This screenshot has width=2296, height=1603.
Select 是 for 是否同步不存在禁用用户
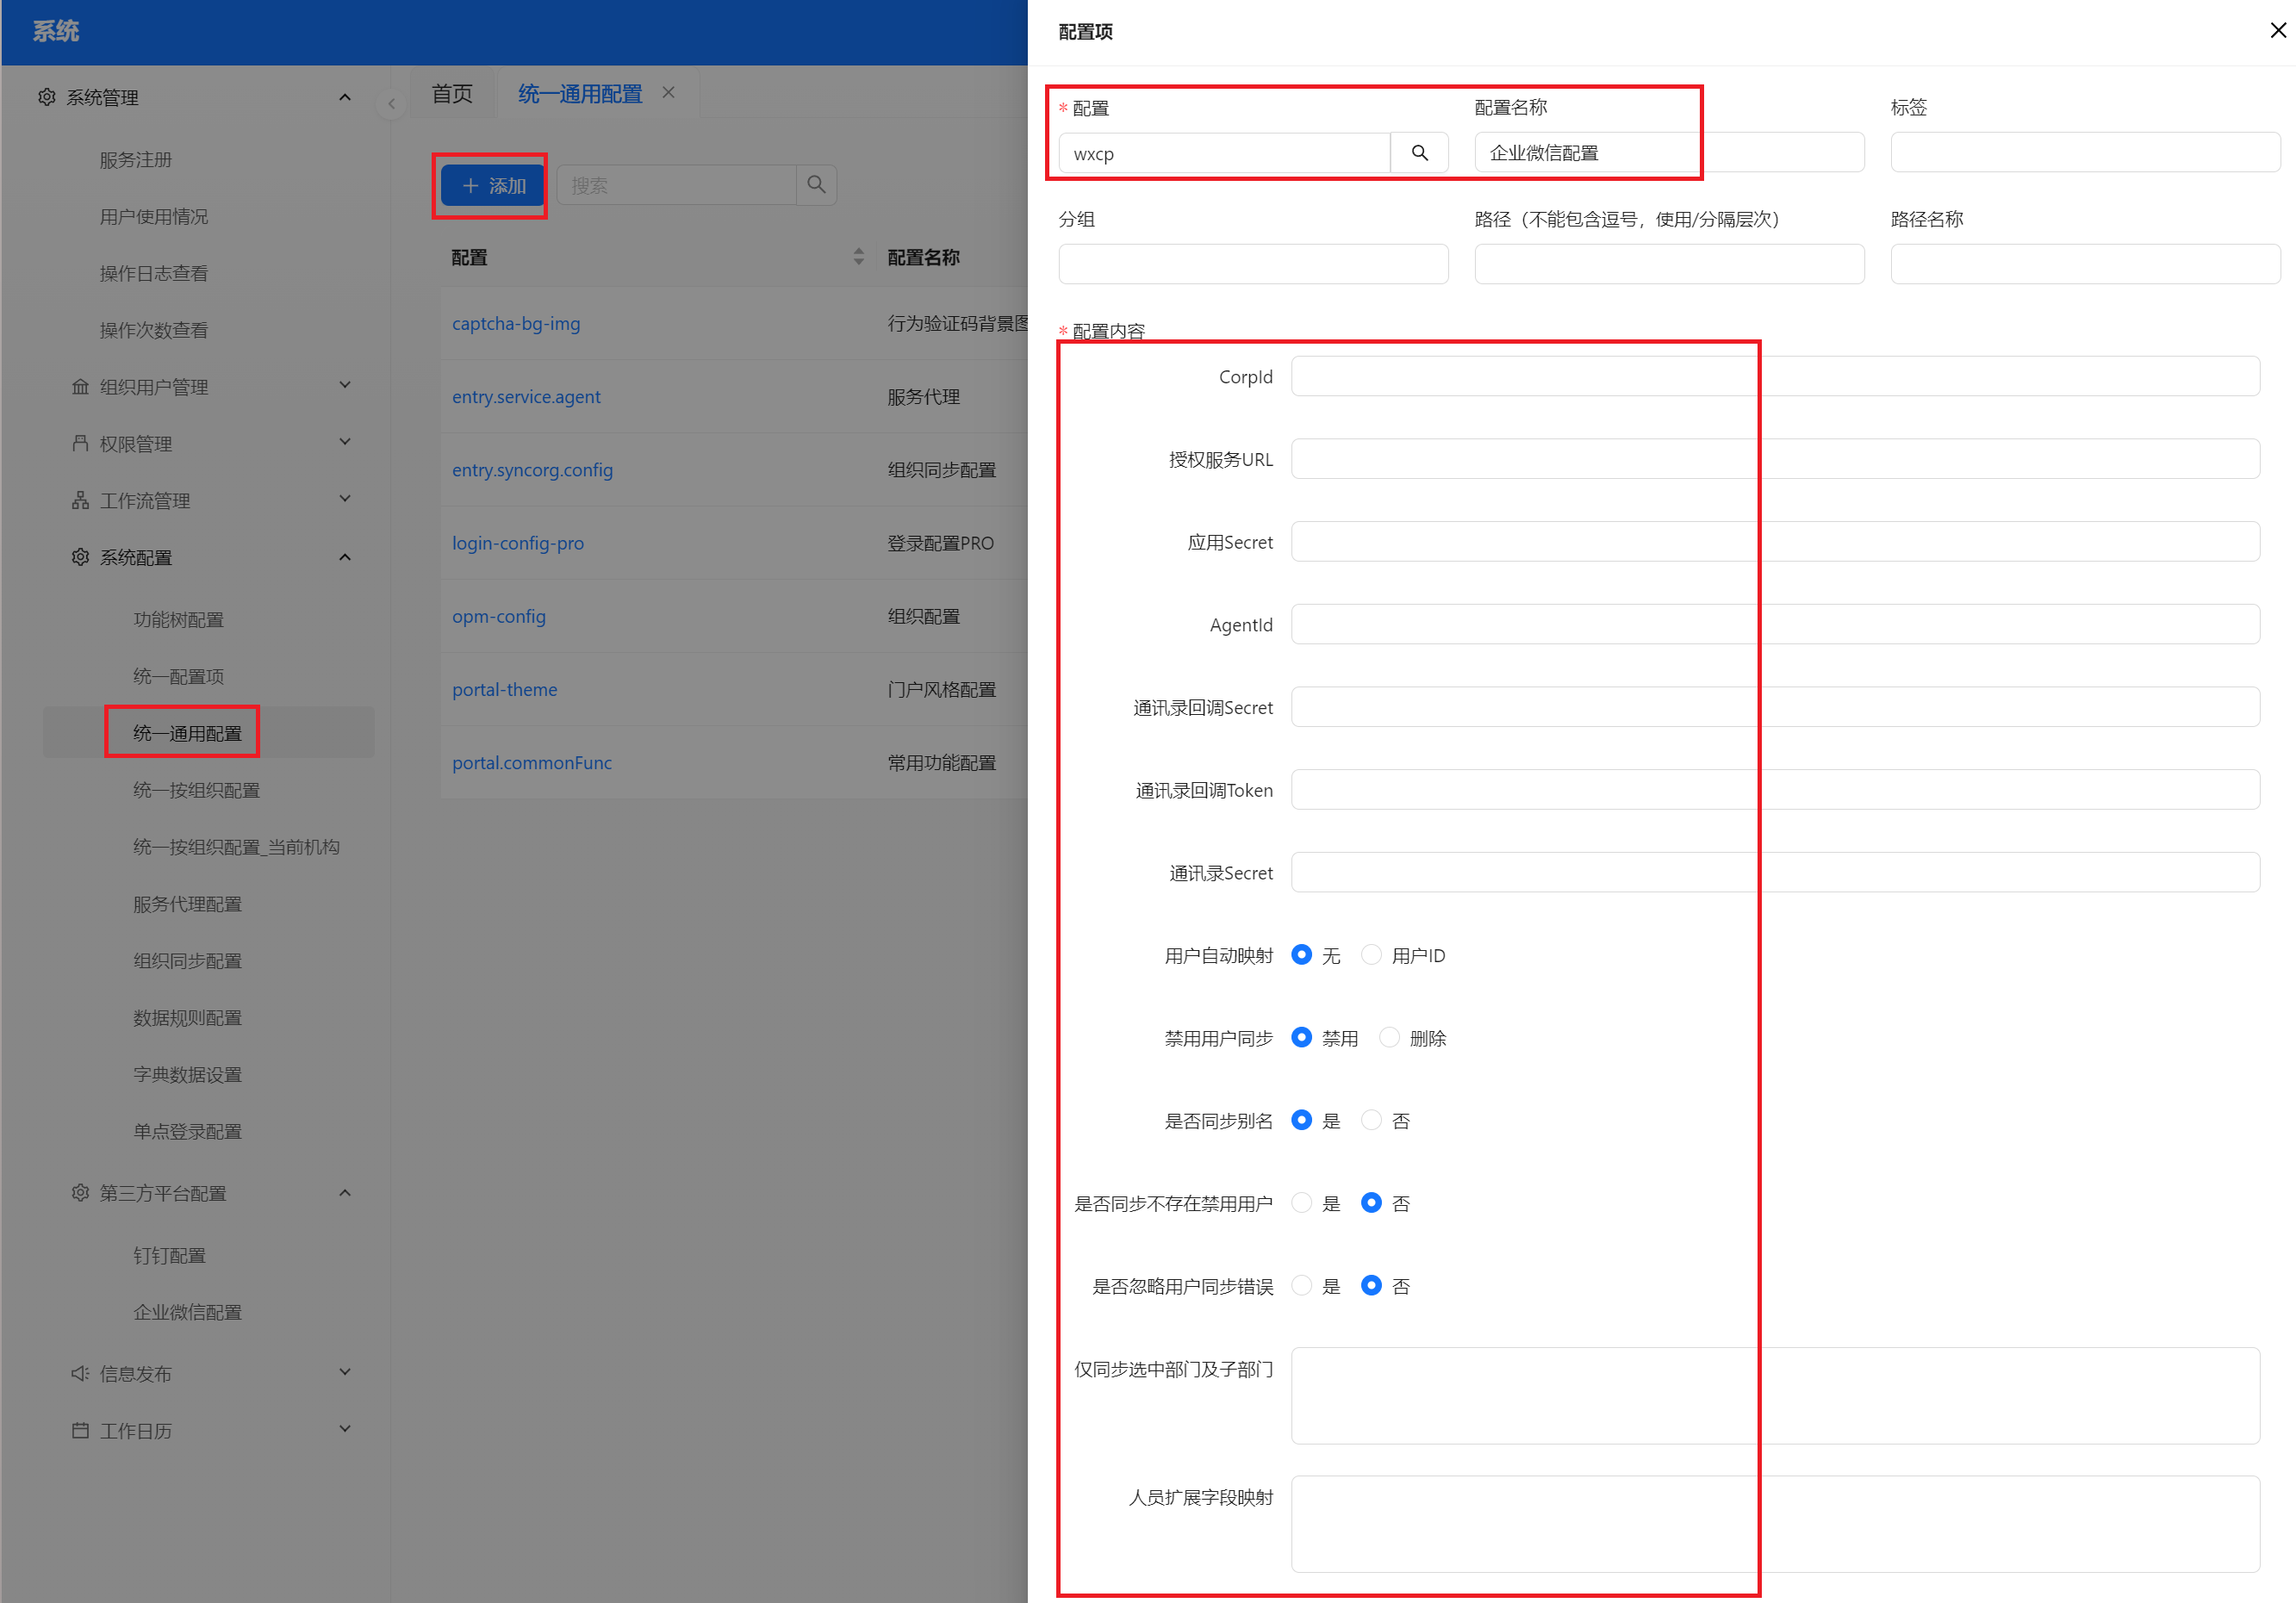[x=1301, y=1203]
